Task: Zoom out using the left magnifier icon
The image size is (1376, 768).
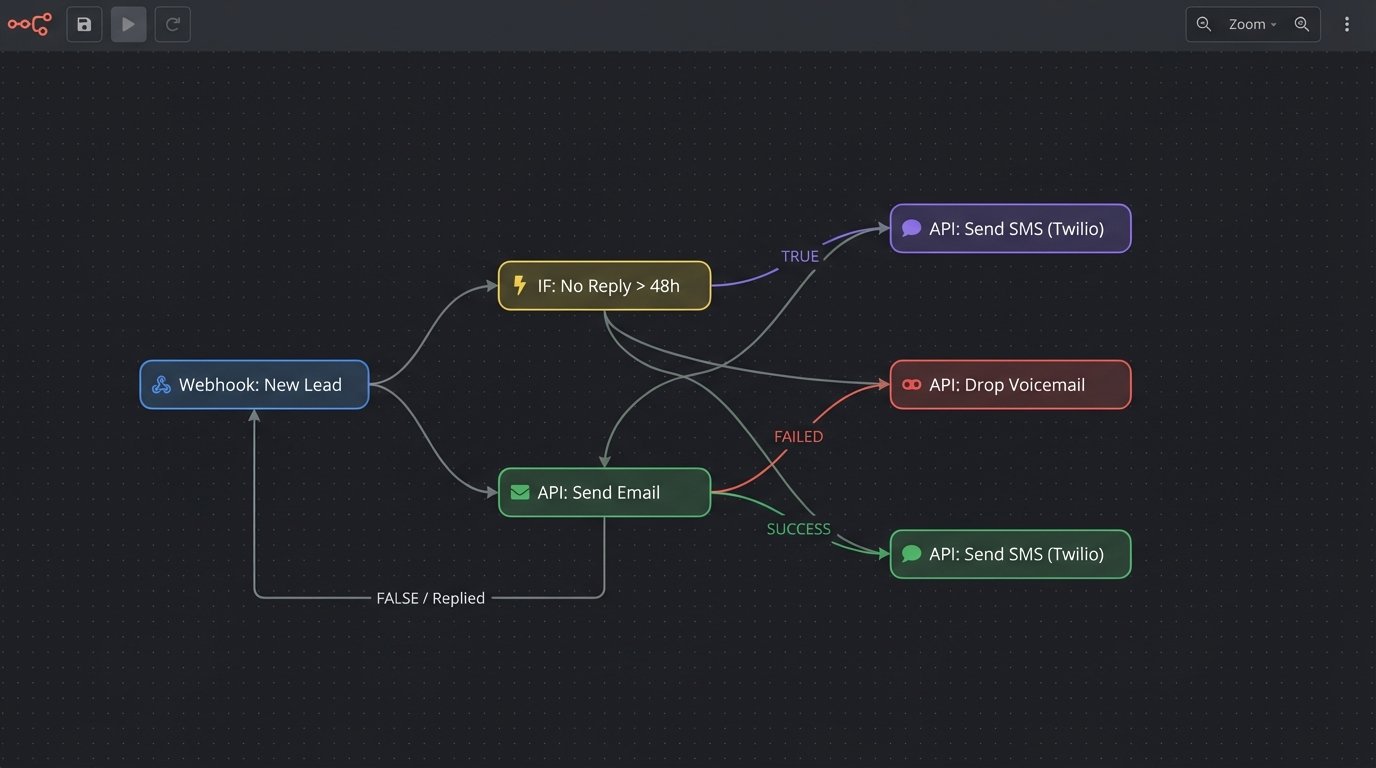Action: [1202, 23]
